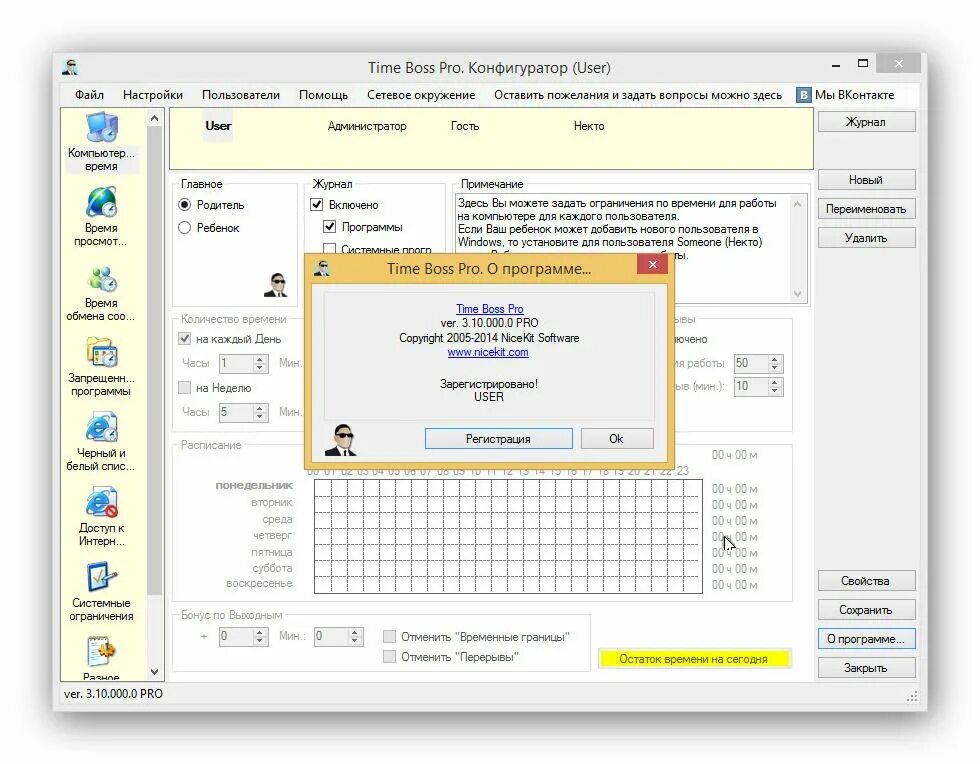Open Мы ВКонтакте menu link
The height and width of the screenshot is (764, 980).
[x=854, y=95]
